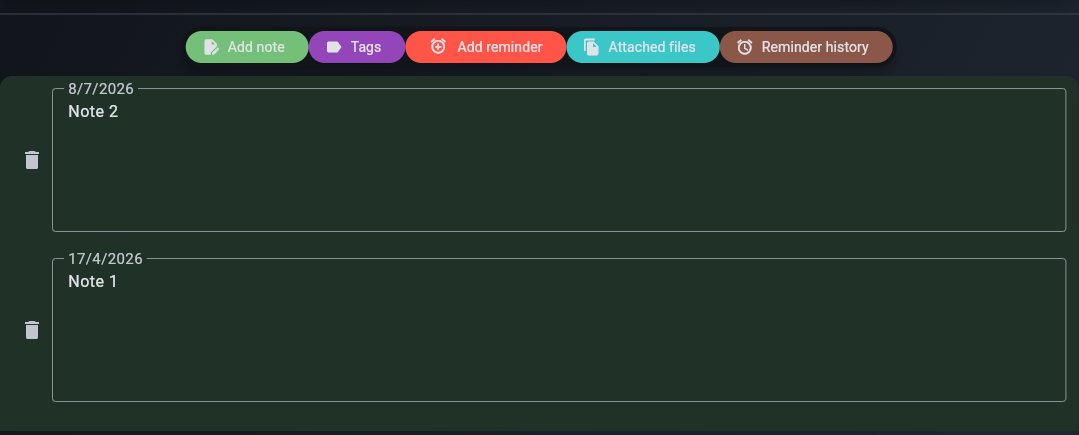Screen dimensions: 1079x435
Task: Delete Note 2 with its trash icon
Action: point(32,160)
